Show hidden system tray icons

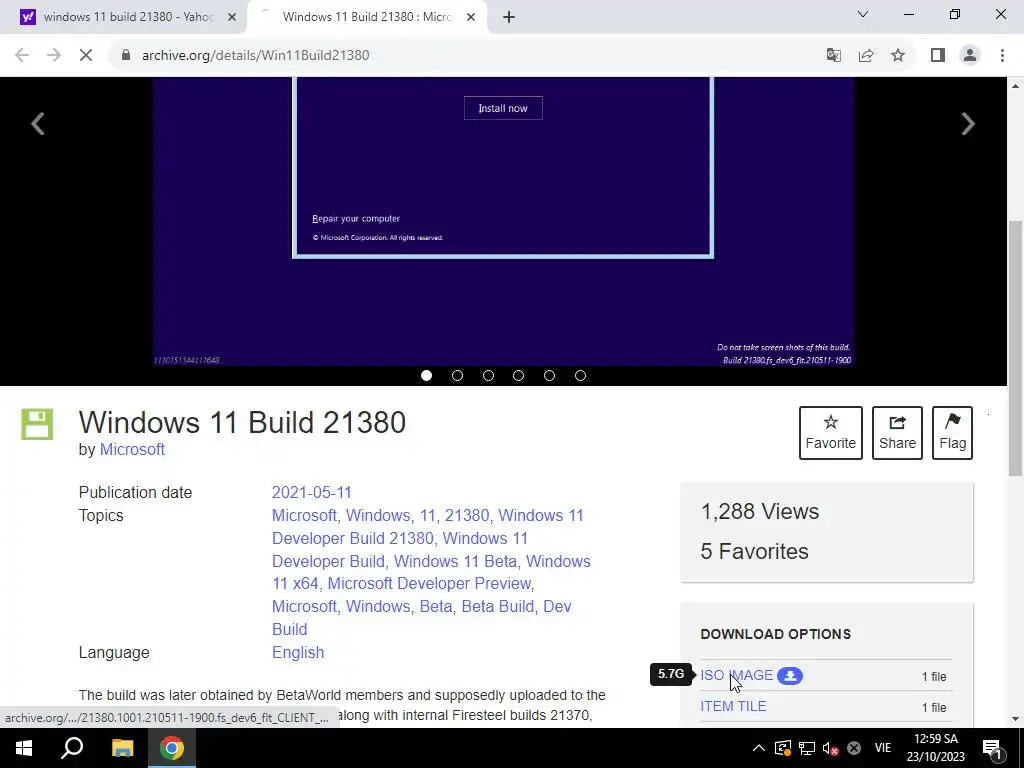pyautogui.click(x=758, y=748)
